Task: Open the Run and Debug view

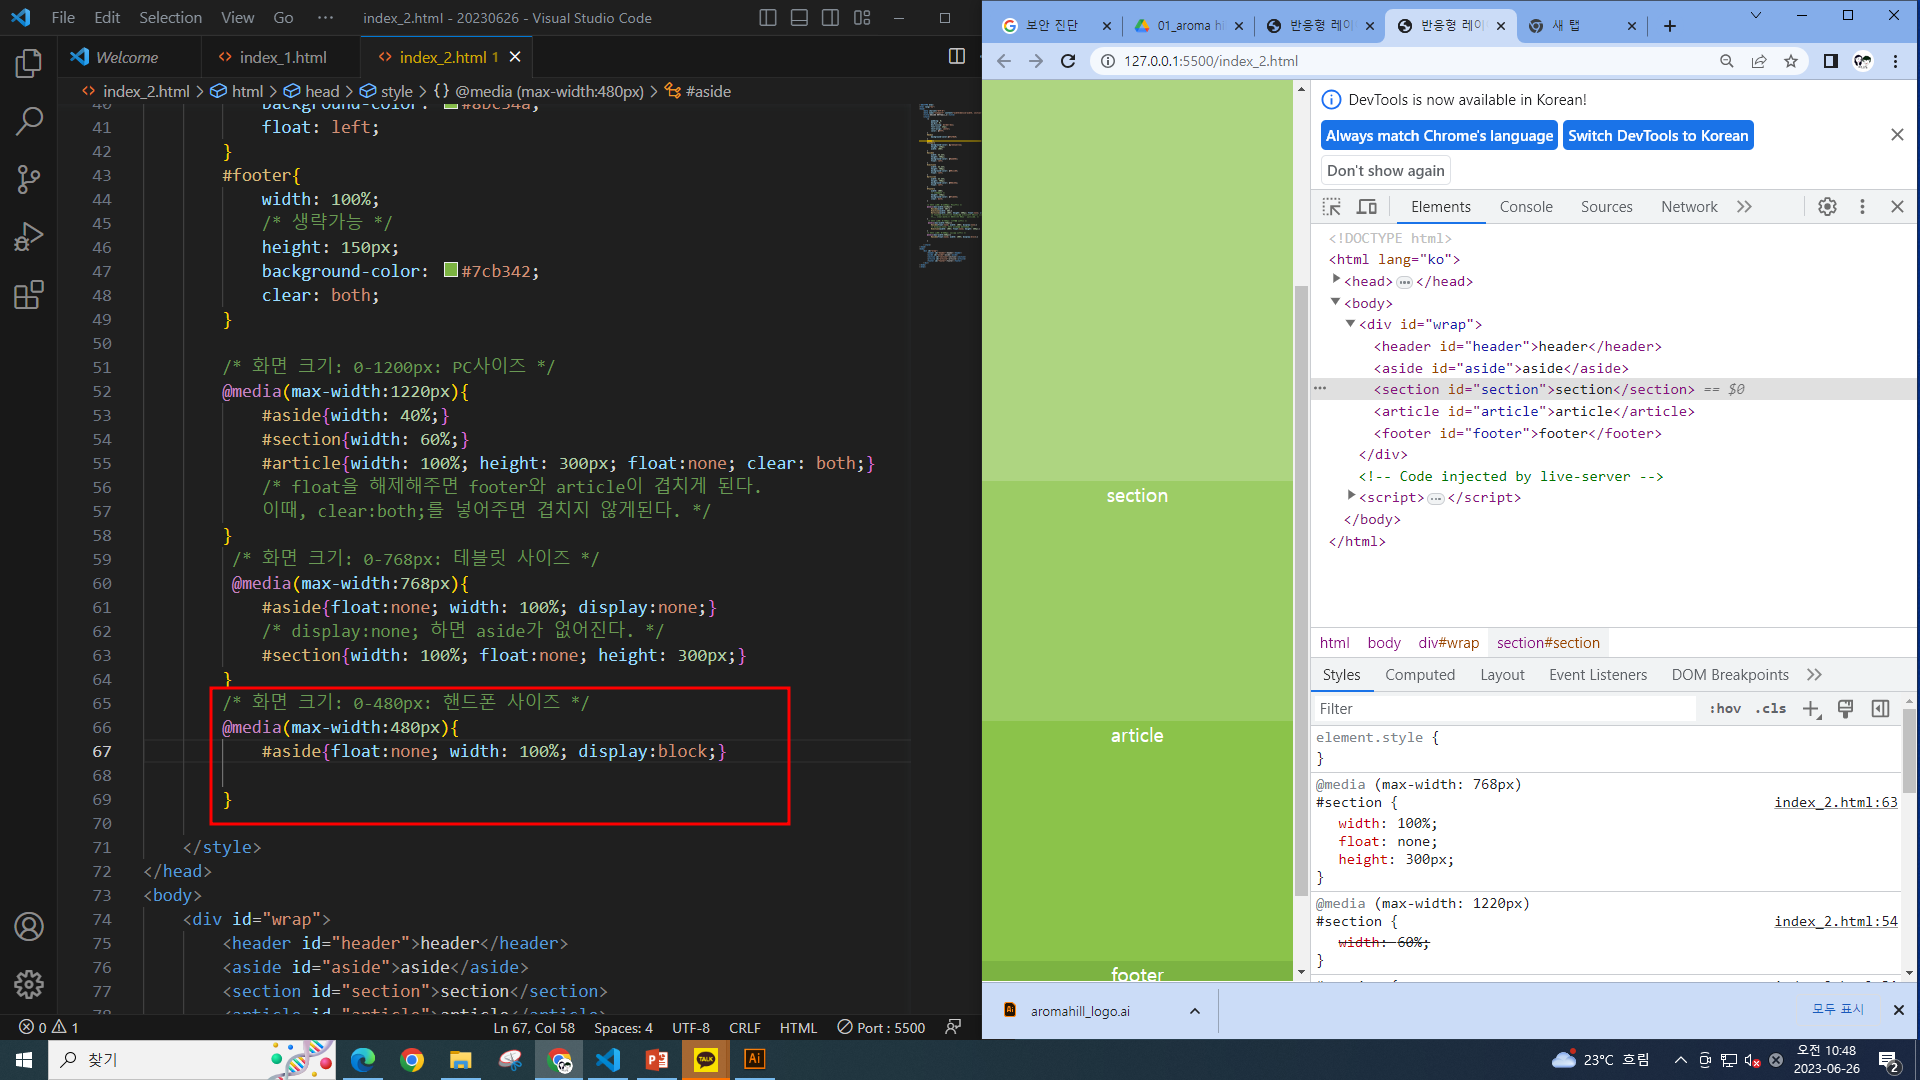Action: (x=29, y=237)
